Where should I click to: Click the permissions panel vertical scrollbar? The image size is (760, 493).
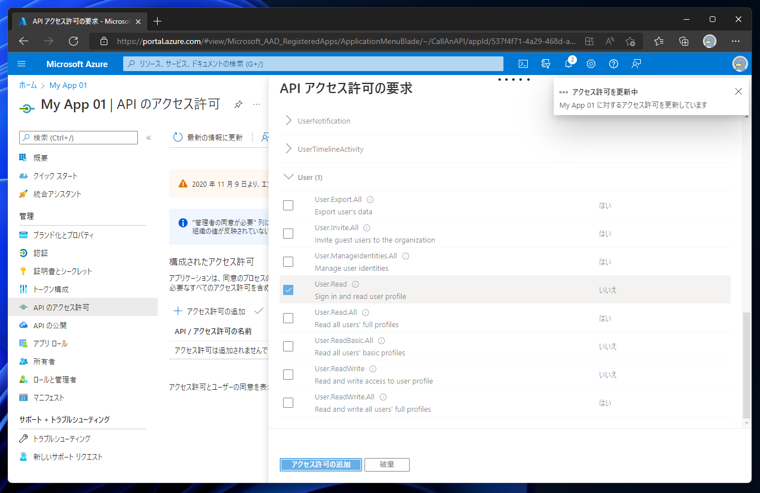[x=746, y=365]
